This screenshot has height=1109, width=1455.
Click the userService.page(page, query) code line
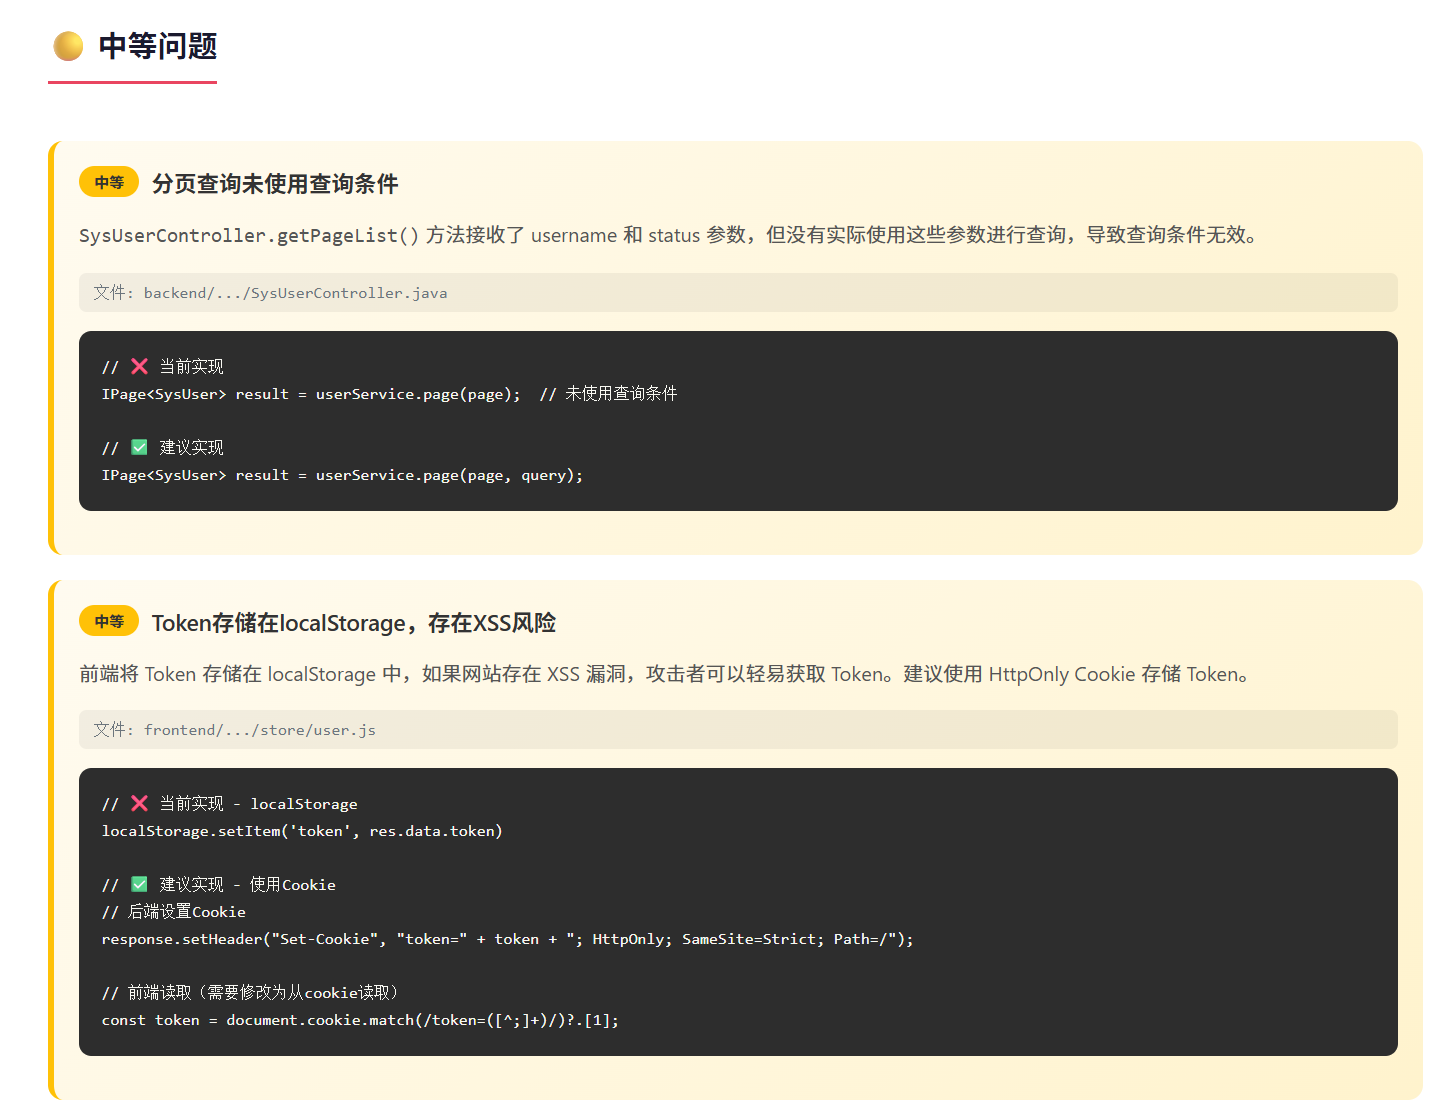tap(342, 475)
